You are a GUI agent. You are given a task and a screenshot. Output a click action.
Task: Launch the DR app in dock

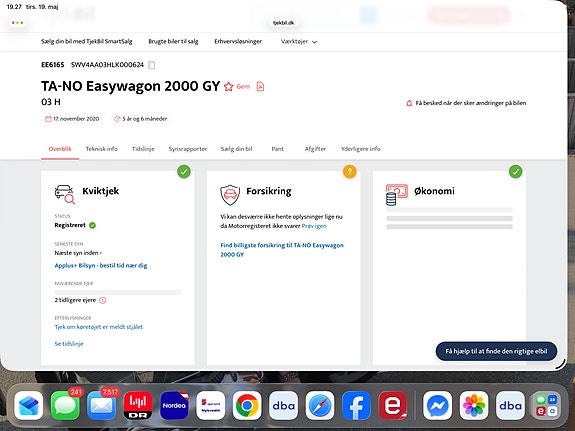[x=138, y=405]
